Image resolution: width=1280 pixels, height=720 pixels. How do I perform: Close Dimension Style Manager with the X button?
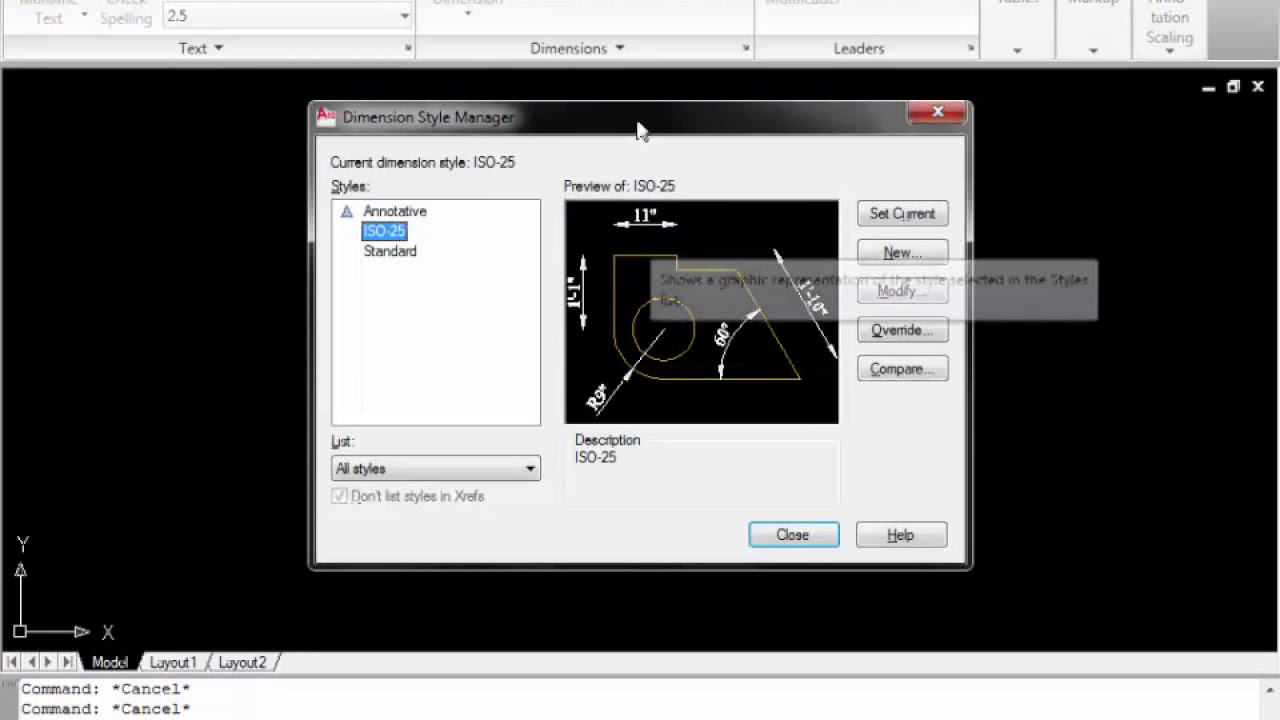point(937,112)
